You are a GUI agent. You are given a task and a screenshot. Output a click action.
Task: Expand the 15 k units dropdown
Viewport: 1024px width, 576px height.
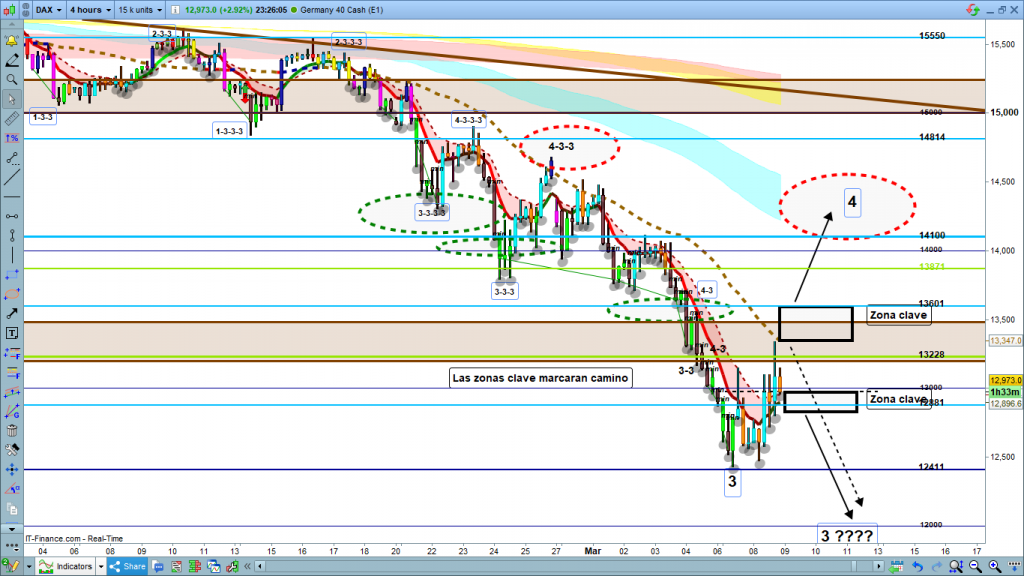pos(138,9)
